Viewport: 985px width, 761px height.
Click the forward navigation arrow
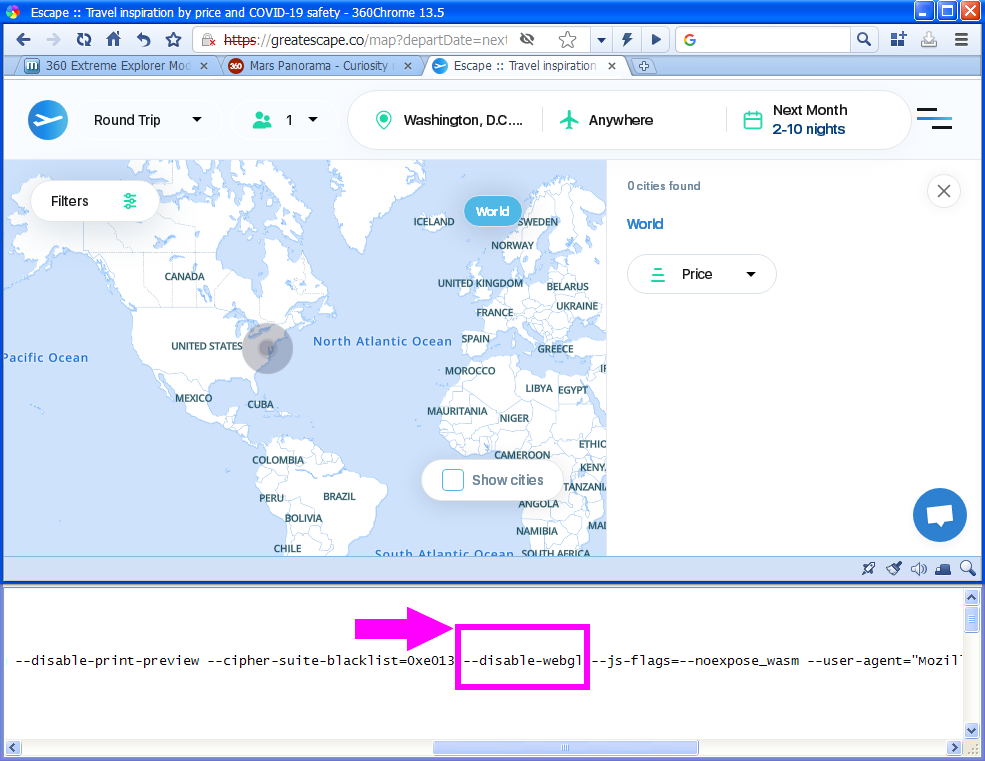(53, 40)
